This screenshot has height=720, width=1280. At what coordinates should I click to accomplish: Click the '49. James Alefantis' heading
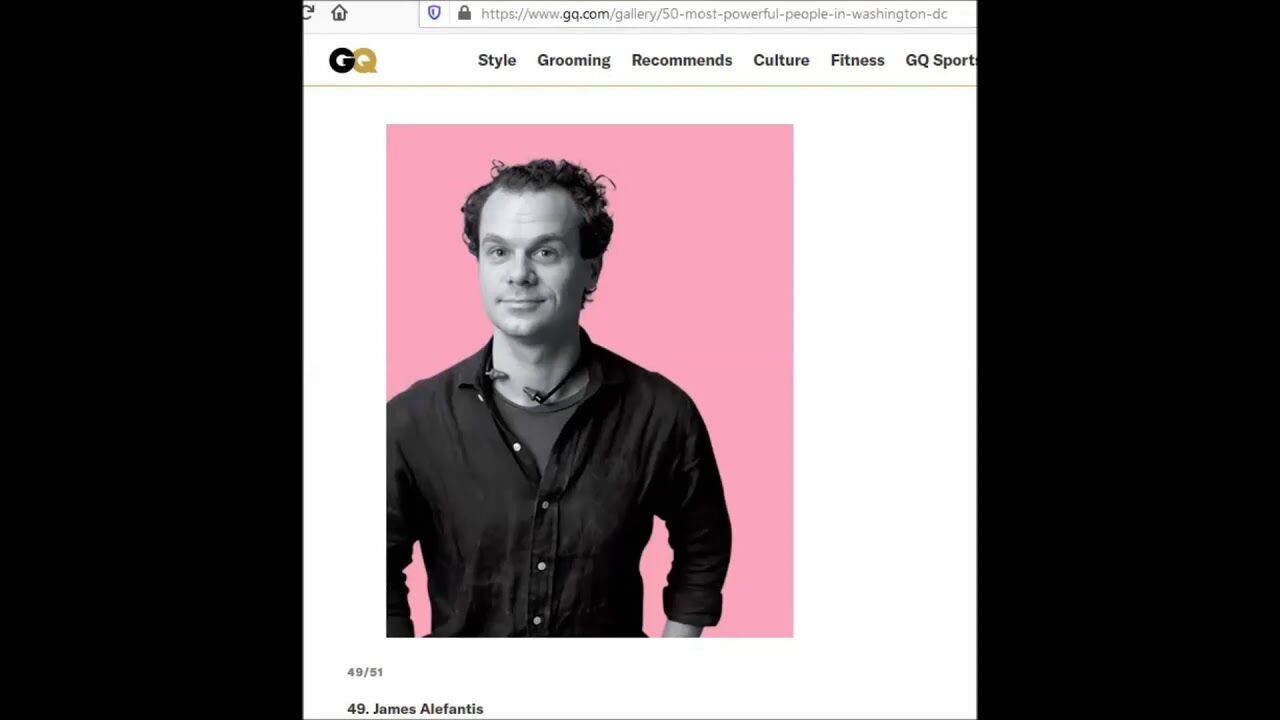[x=415, y=709]
